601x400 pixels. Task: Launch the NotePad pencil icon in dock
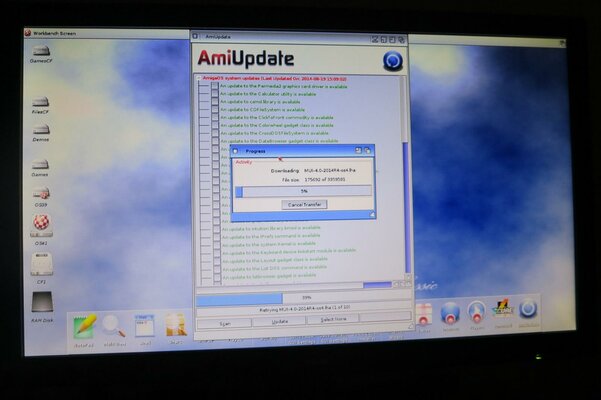coord(85,326)
